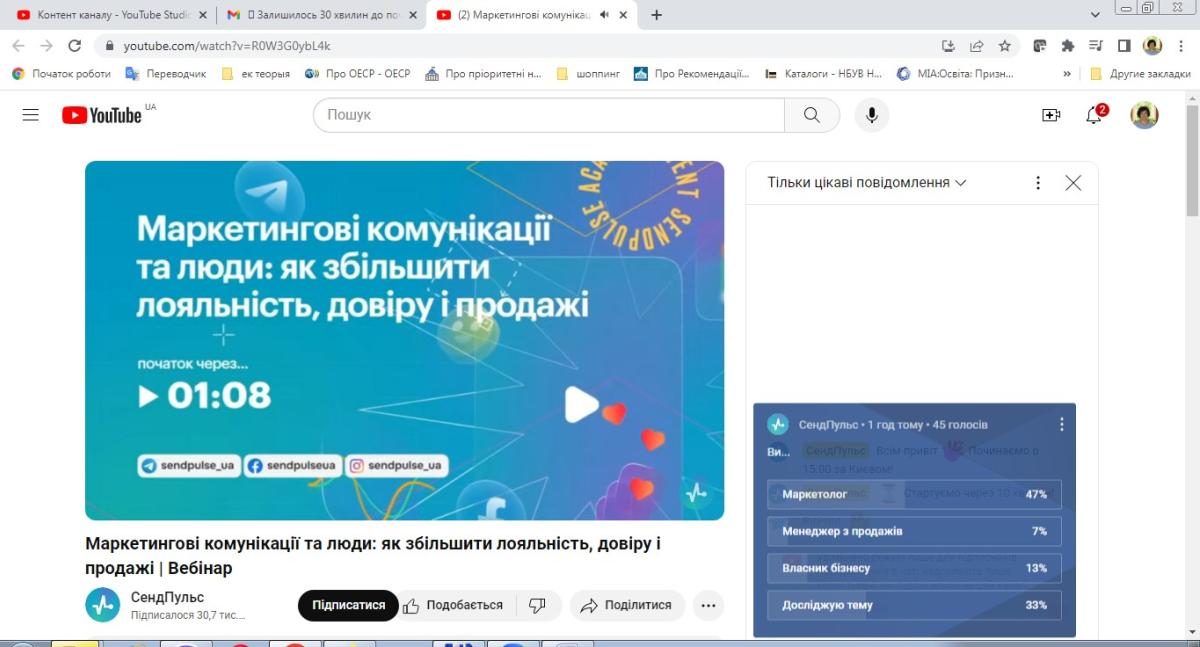Expand tab search chevron
This screenshot has height=647, width=1200.
(x=1095, y=15)
